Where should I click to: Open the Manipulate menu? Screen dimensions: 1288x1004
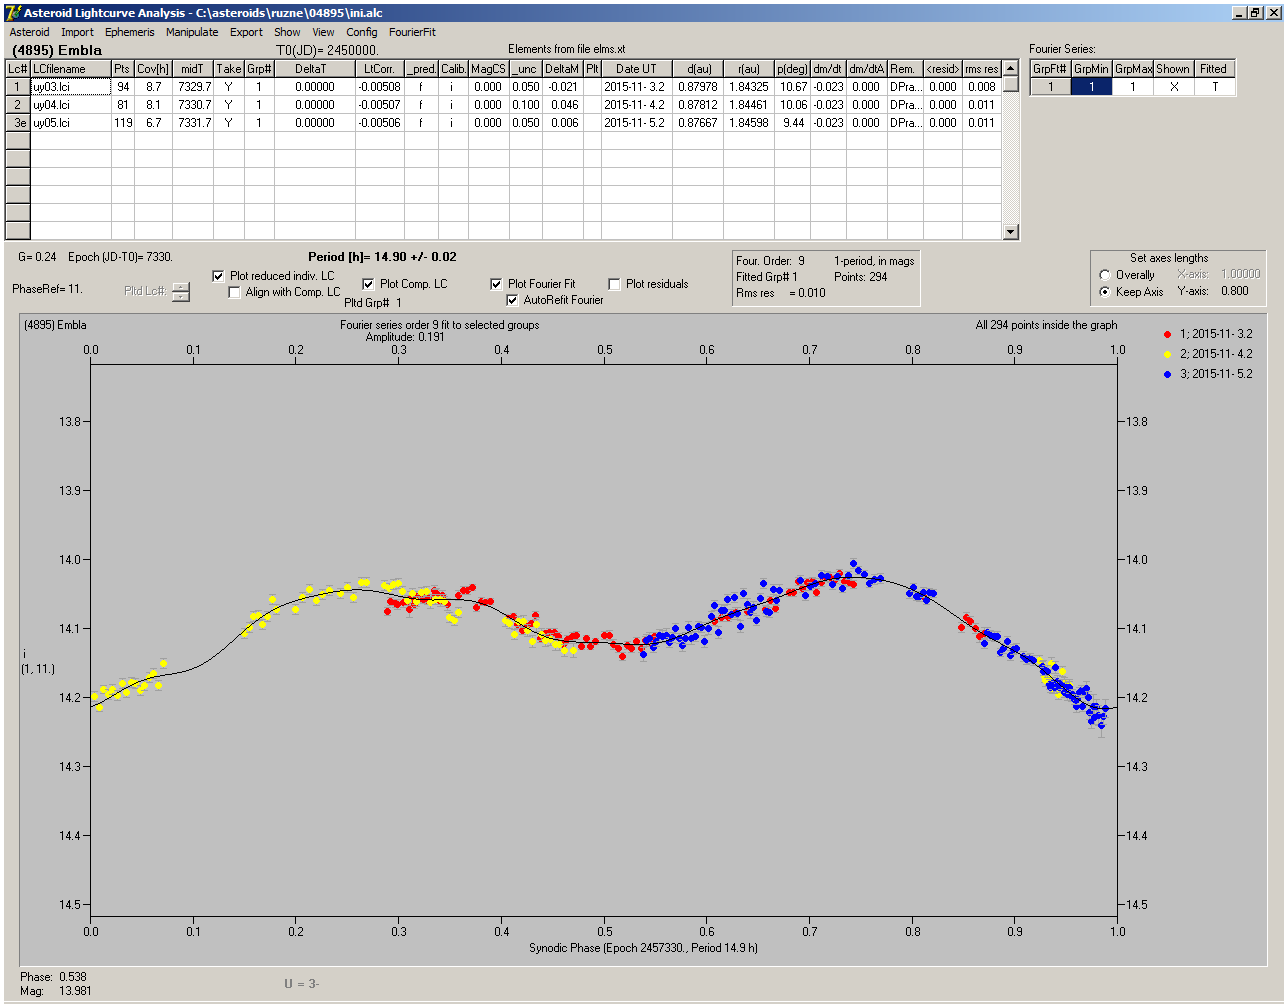pyautogui.click(x=192, y=32)
